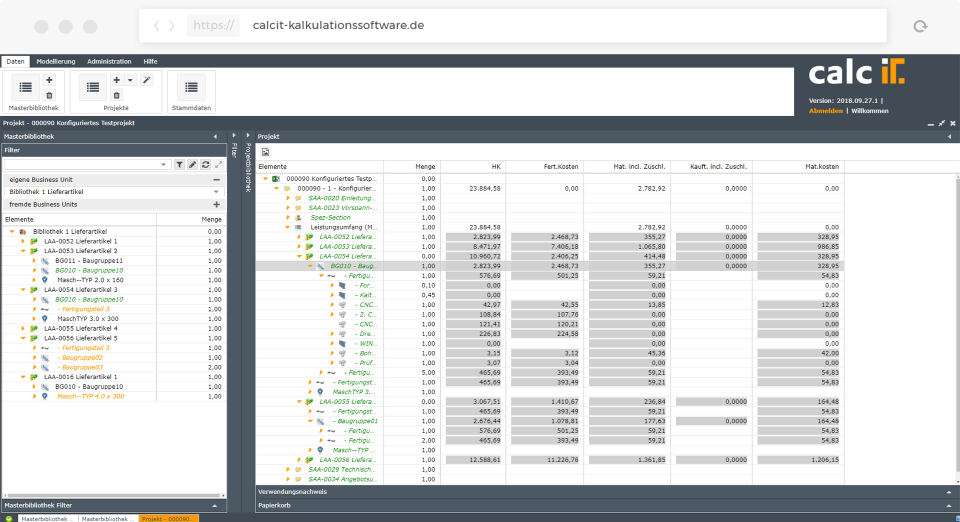Open the Projekte add dropdown arrow
960x522 pixels.
pos(130,80)
